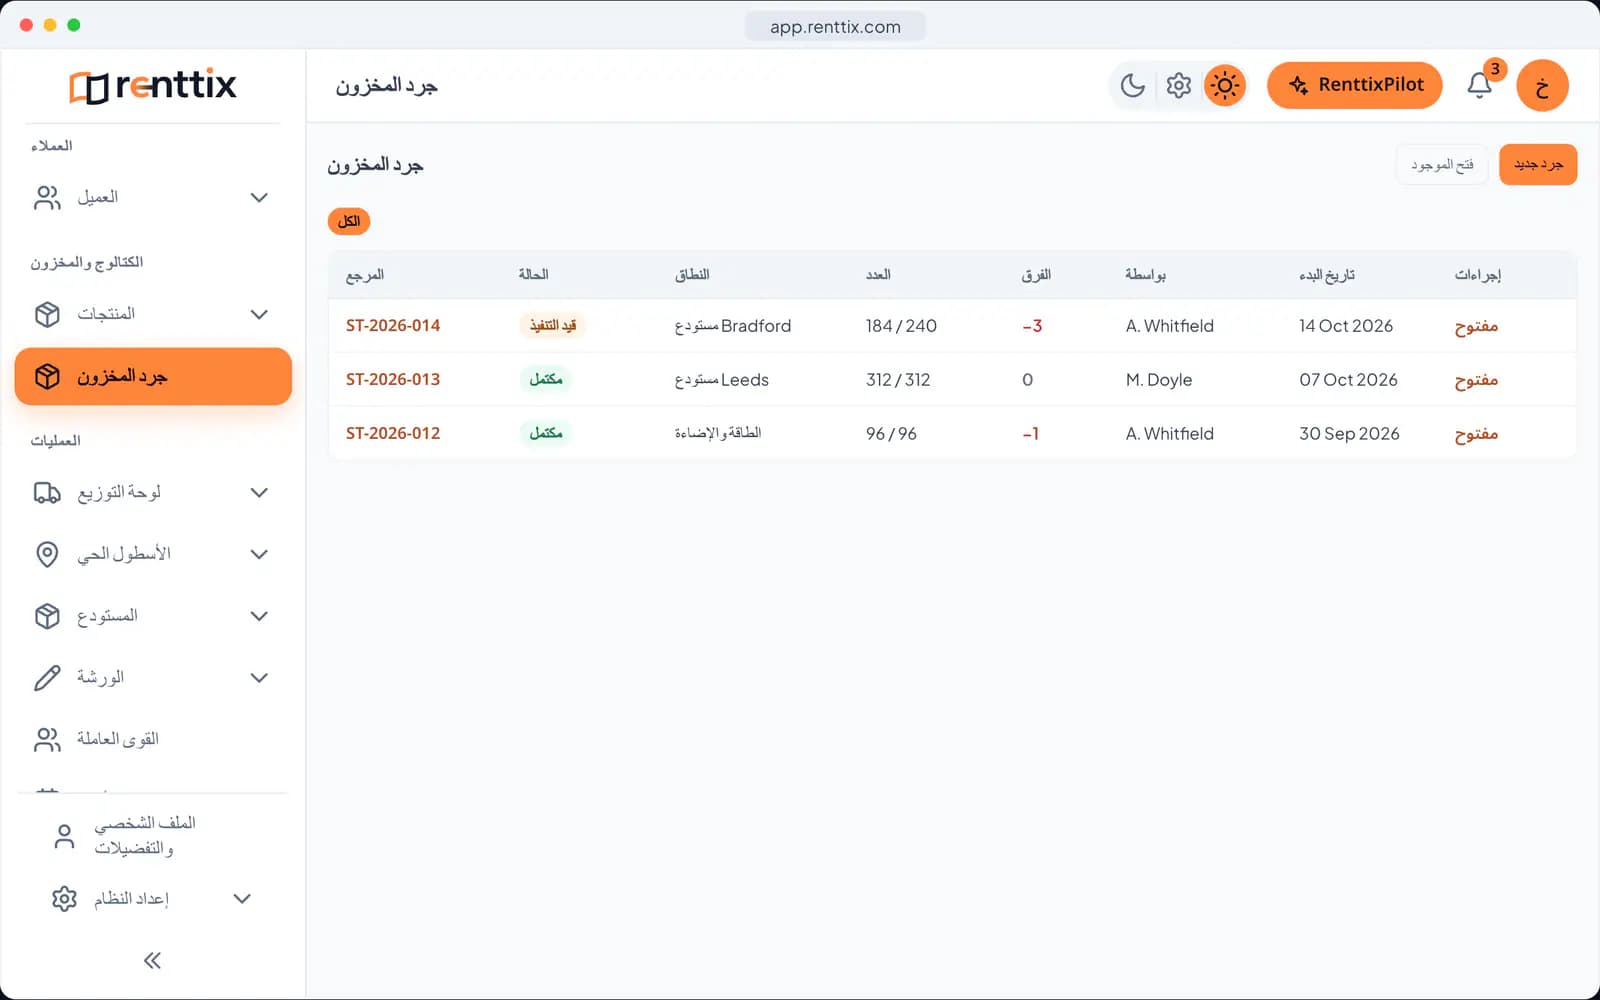Expand the الورشة chevron
1600x1000 pixels.
pyautogui.click(x=259, y=678)
